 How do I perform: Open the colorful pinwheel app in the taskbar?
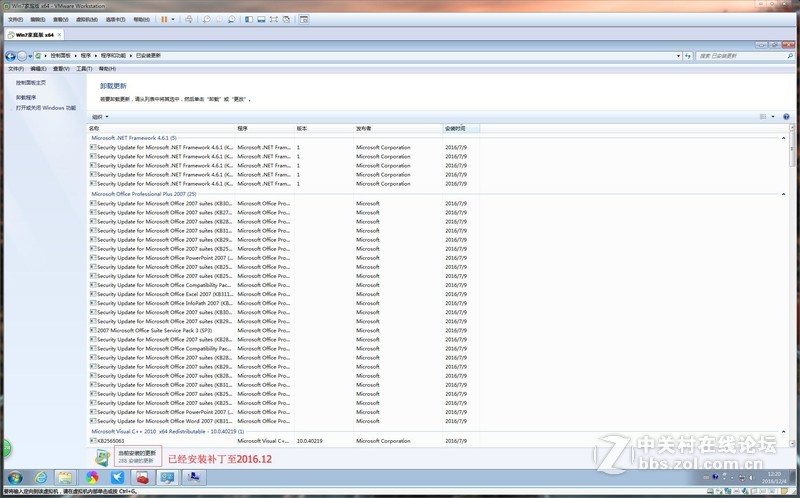point(92,478)
